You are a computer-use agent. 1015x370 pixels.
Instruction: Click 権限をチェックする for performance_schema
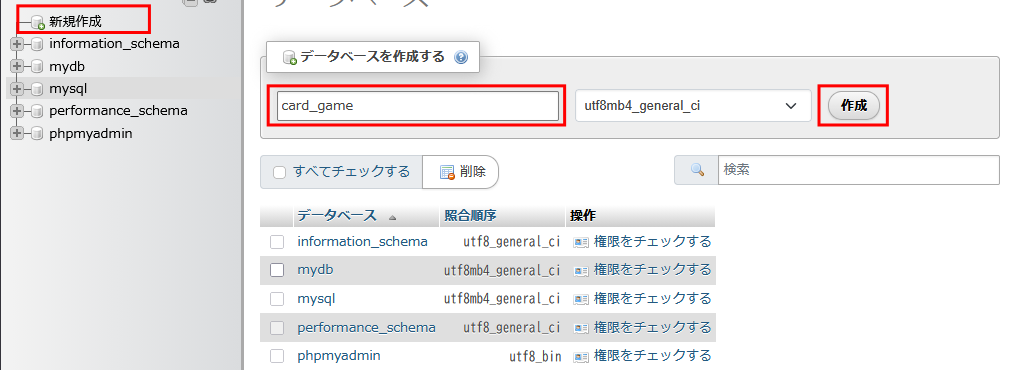(652, 327)
